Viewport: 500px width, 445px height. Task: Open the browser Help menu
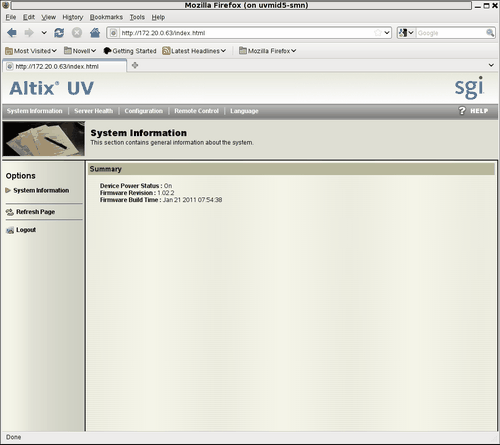point(158,17)
